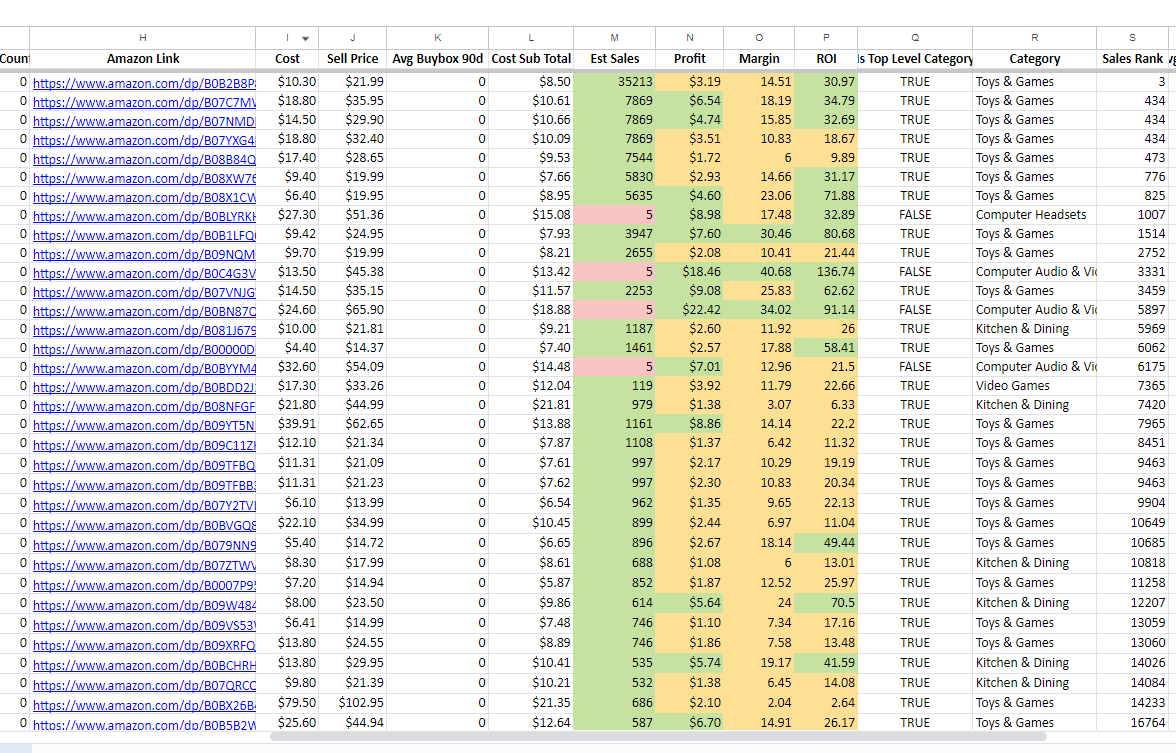Image resolution: width=1176 pixels, height=753 pixels.
Task: Open the Amazon link containing B07YXG4
Action: (144, 140)
